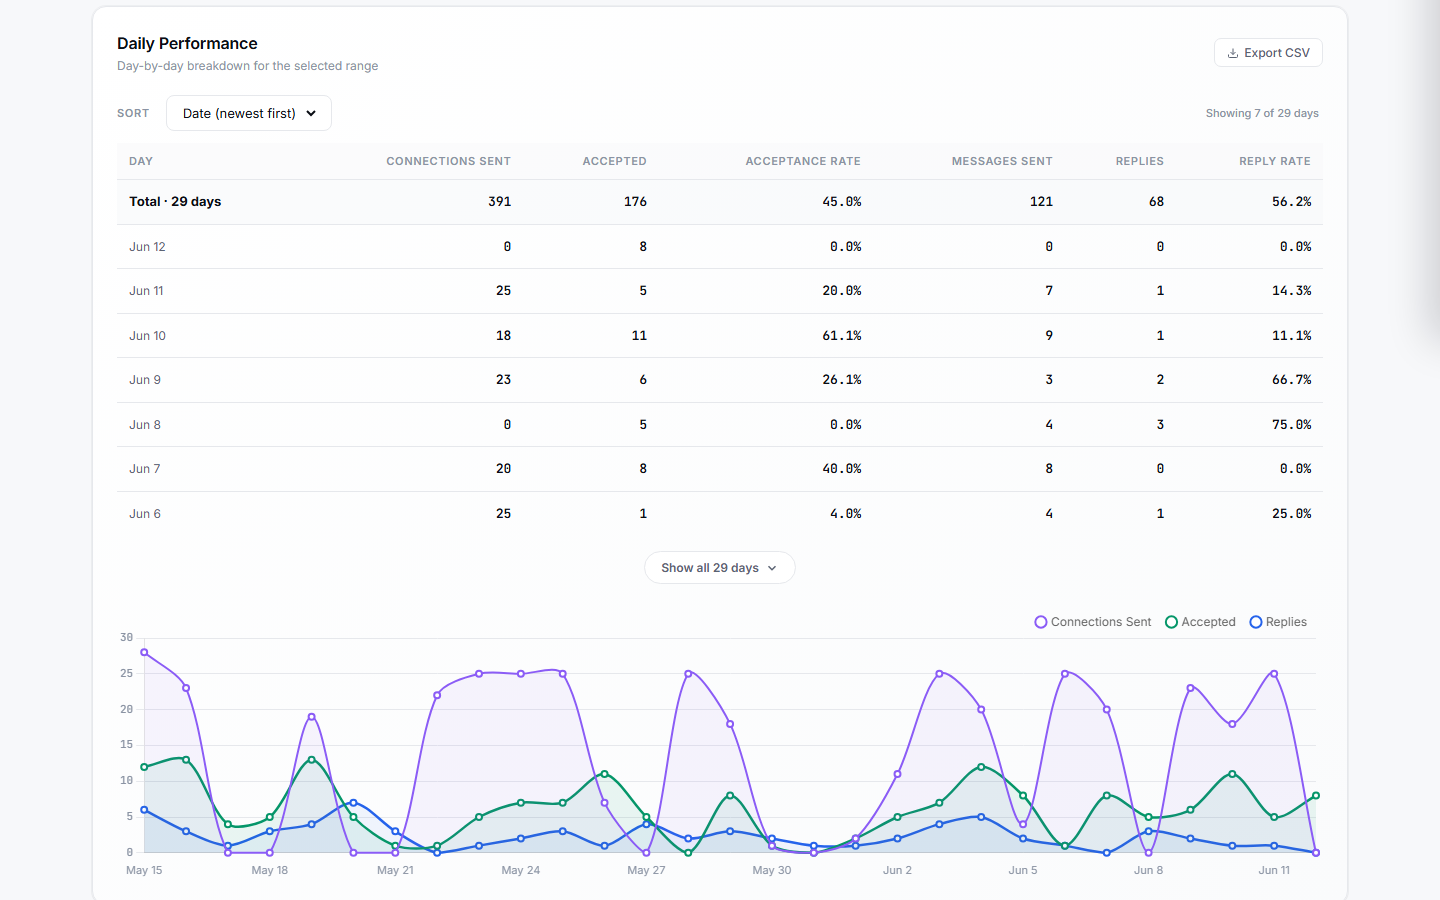Viewport: 1440px width, 900px height.
Task: Click the Jun 12 green Accepted point
Action: [1316, 796]
